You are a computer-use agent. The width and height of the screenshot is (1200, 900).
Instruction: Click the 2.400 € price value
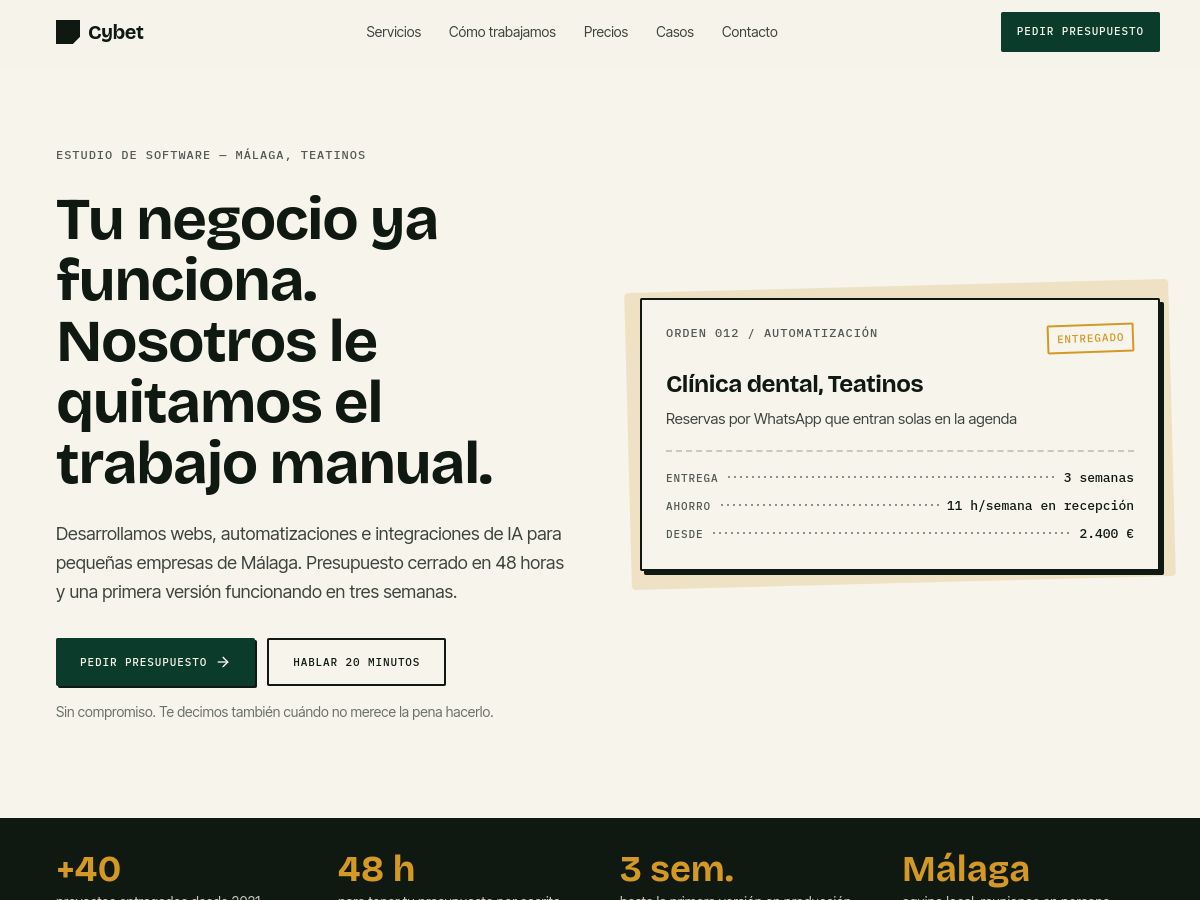click(x=1106, y=534)
